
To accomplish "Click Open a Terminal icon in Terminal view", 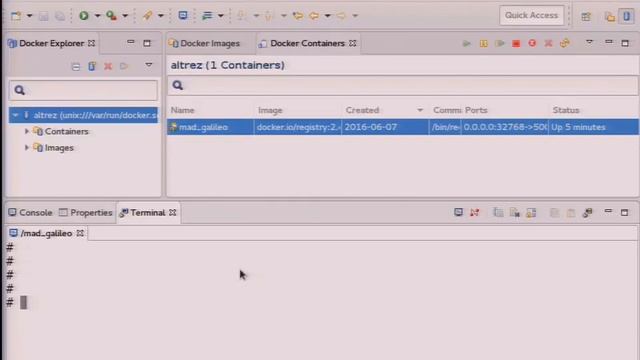I will click(x=458, y=212).
